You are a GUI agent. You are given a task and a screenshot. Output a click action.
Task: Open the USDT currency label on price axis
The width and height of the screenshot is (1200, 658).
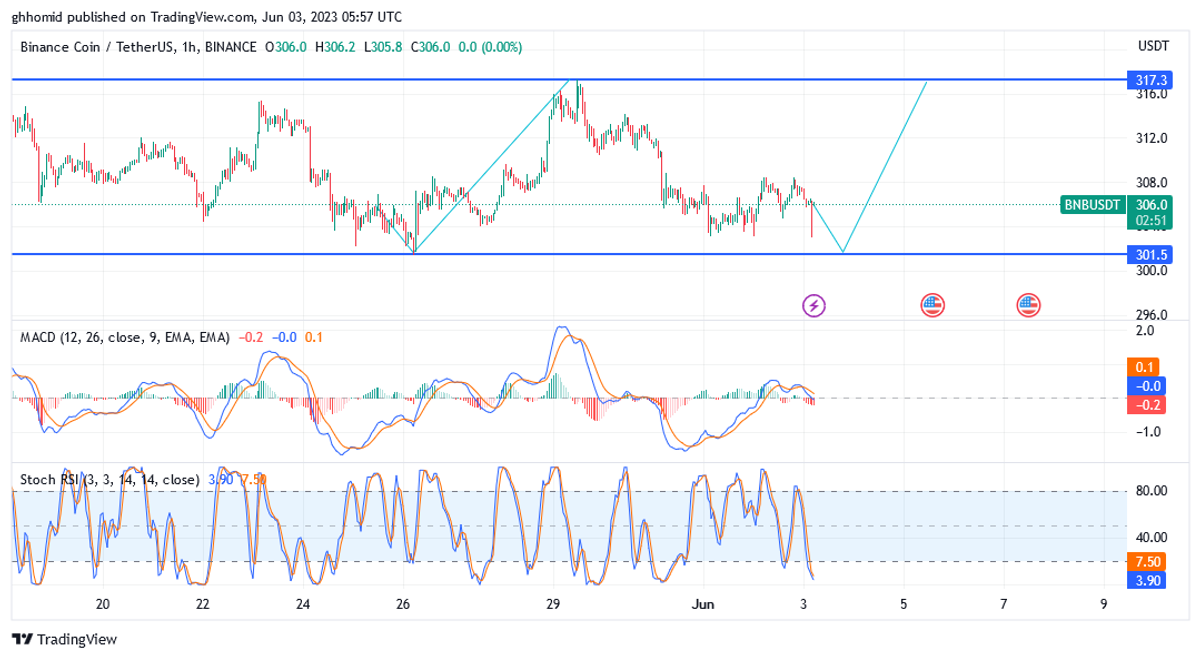1153,47
